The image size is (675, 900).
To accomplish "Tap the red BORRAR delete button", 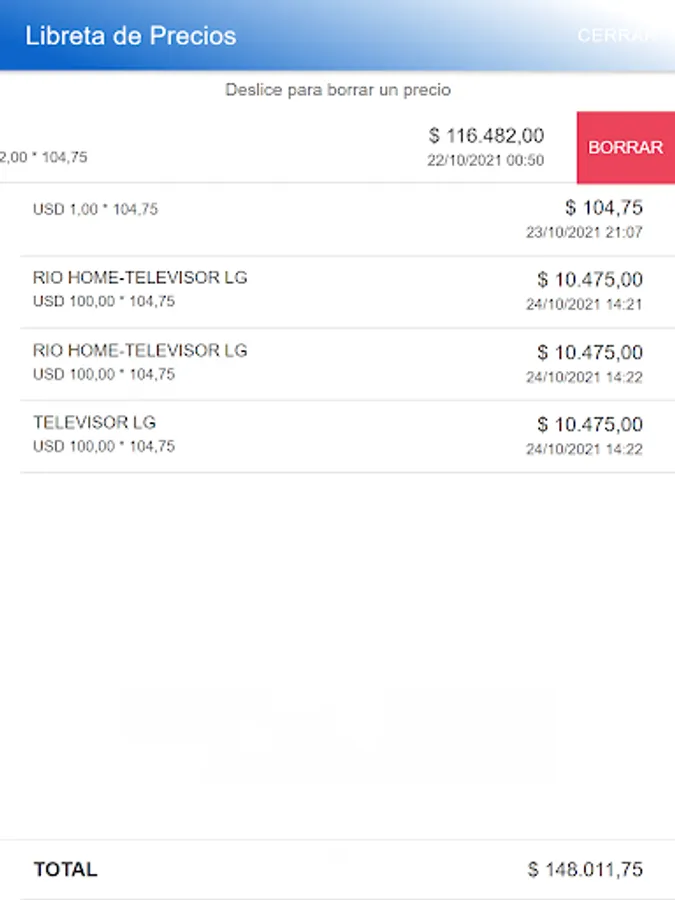I will [x=625, y=147].
